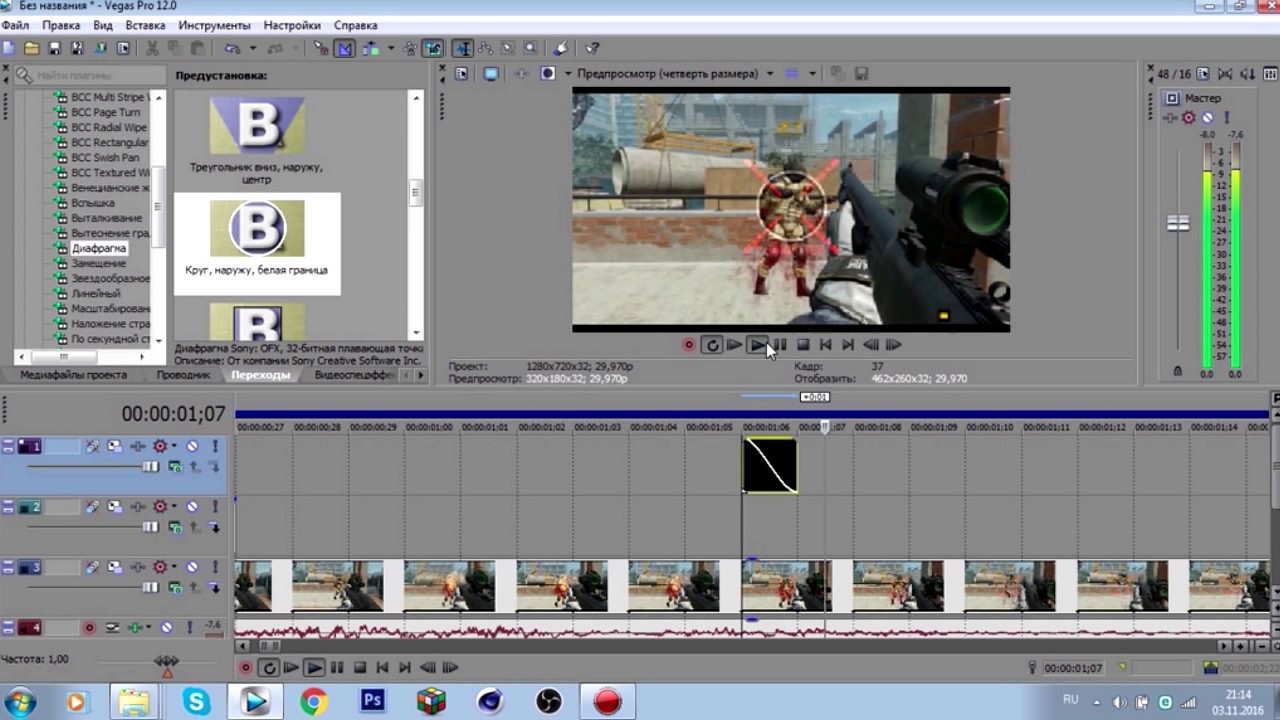1280x720 pixels.
Task: Toggle Ignore Event Grouping button
Action: tap(433, 48)
